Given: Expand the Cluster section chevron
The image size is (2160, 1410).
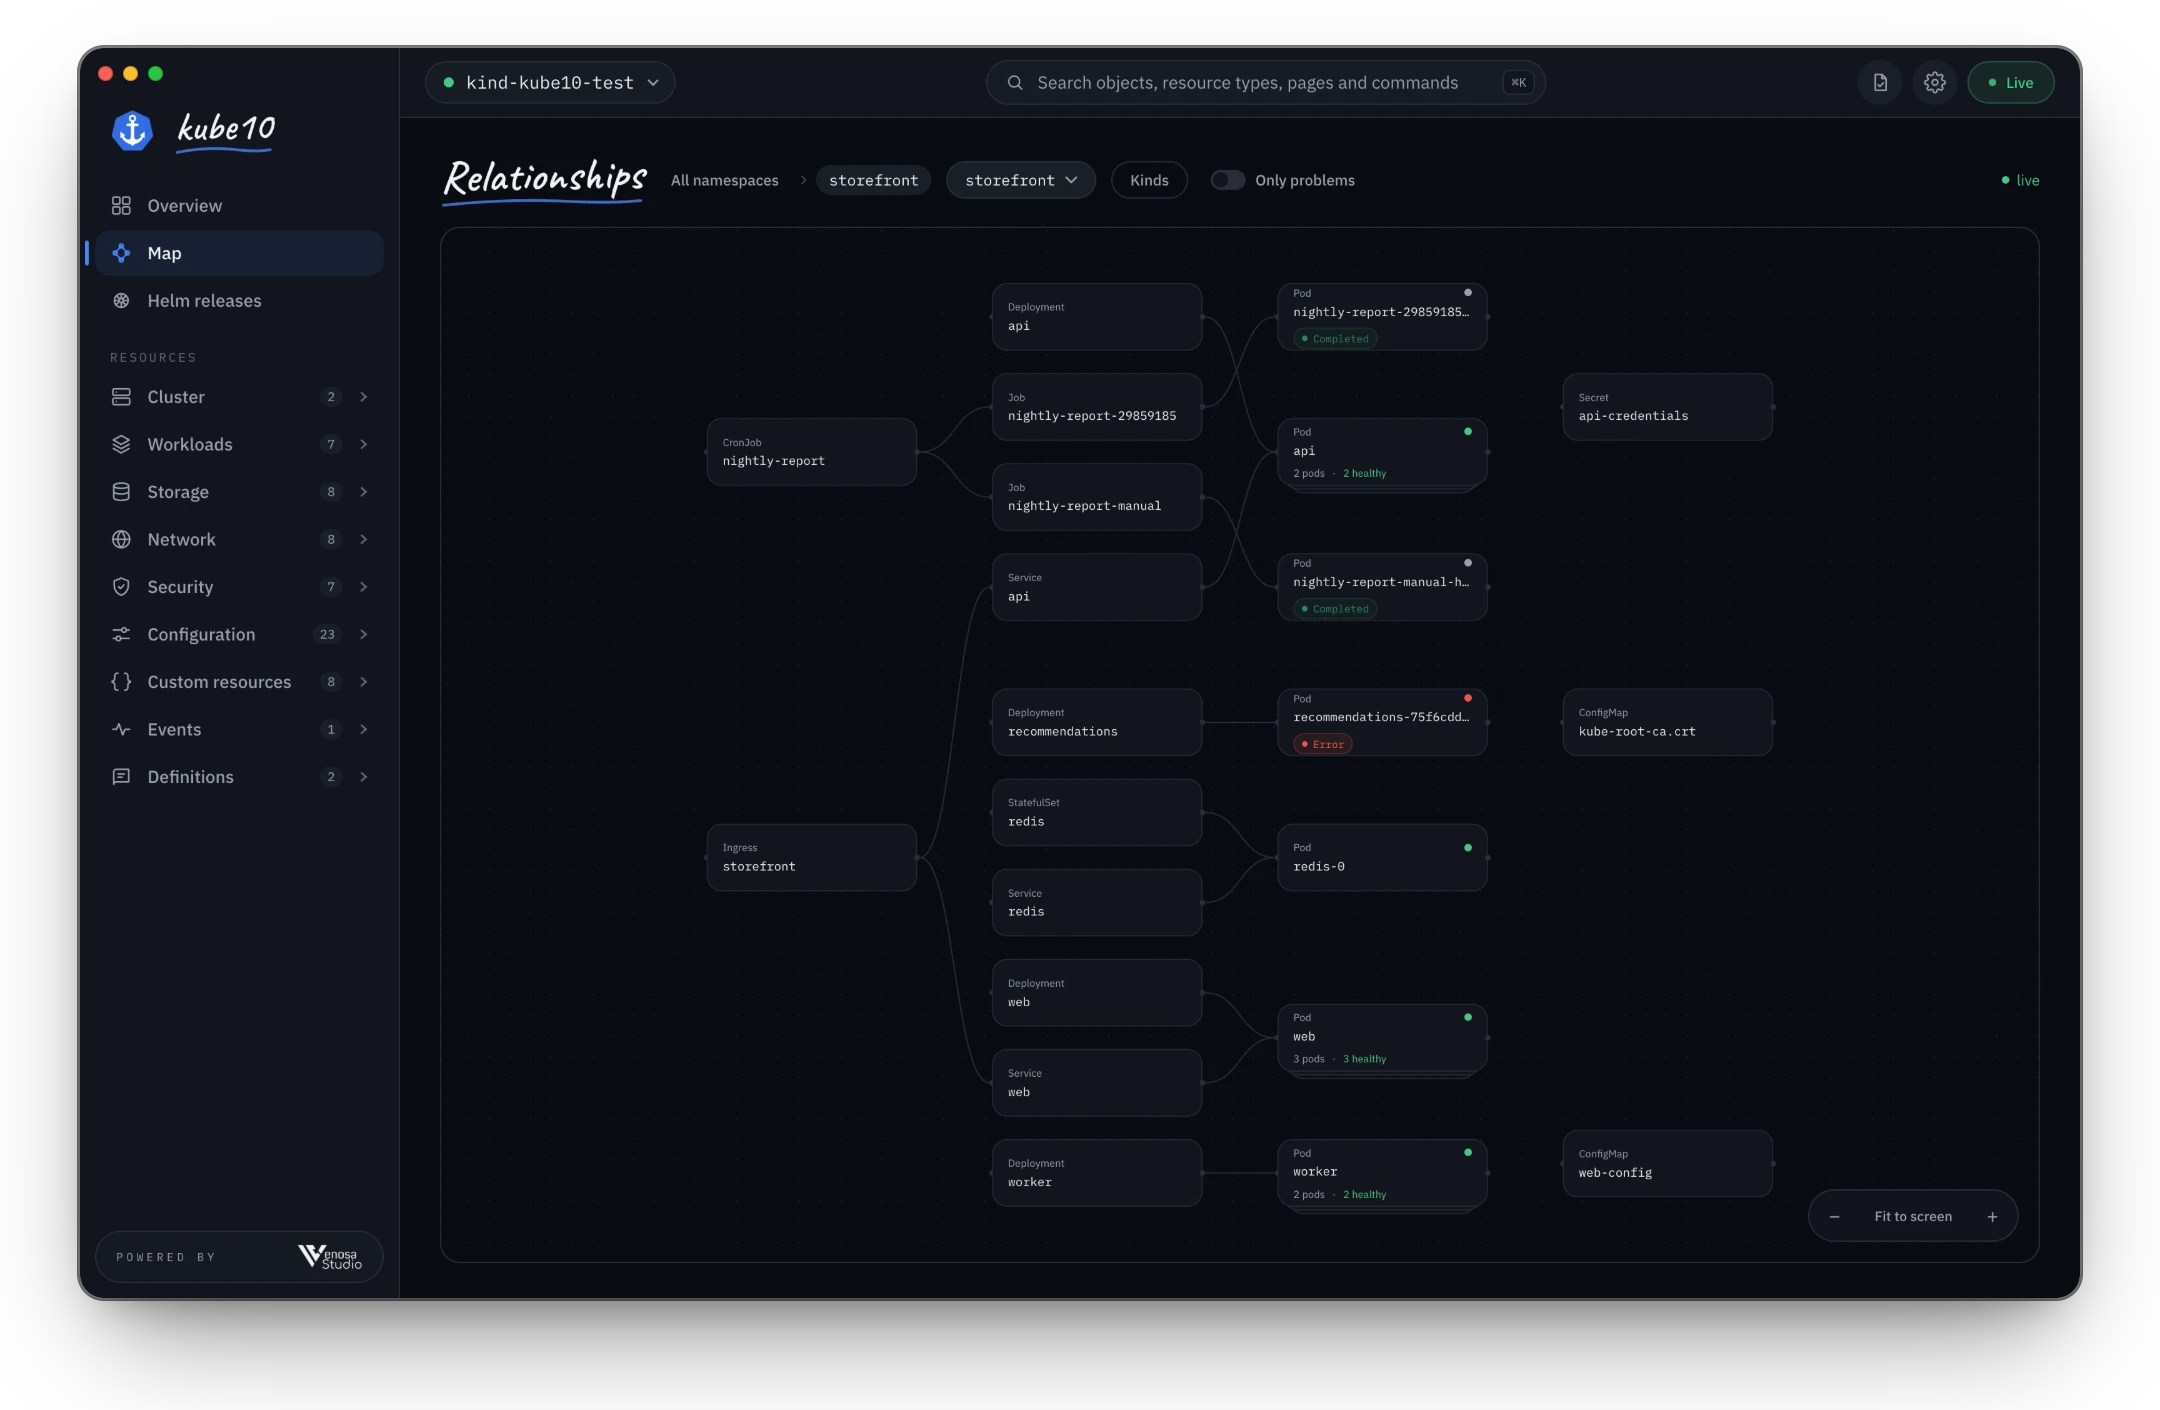Looking at the screenshot, I should click(363, 397).
